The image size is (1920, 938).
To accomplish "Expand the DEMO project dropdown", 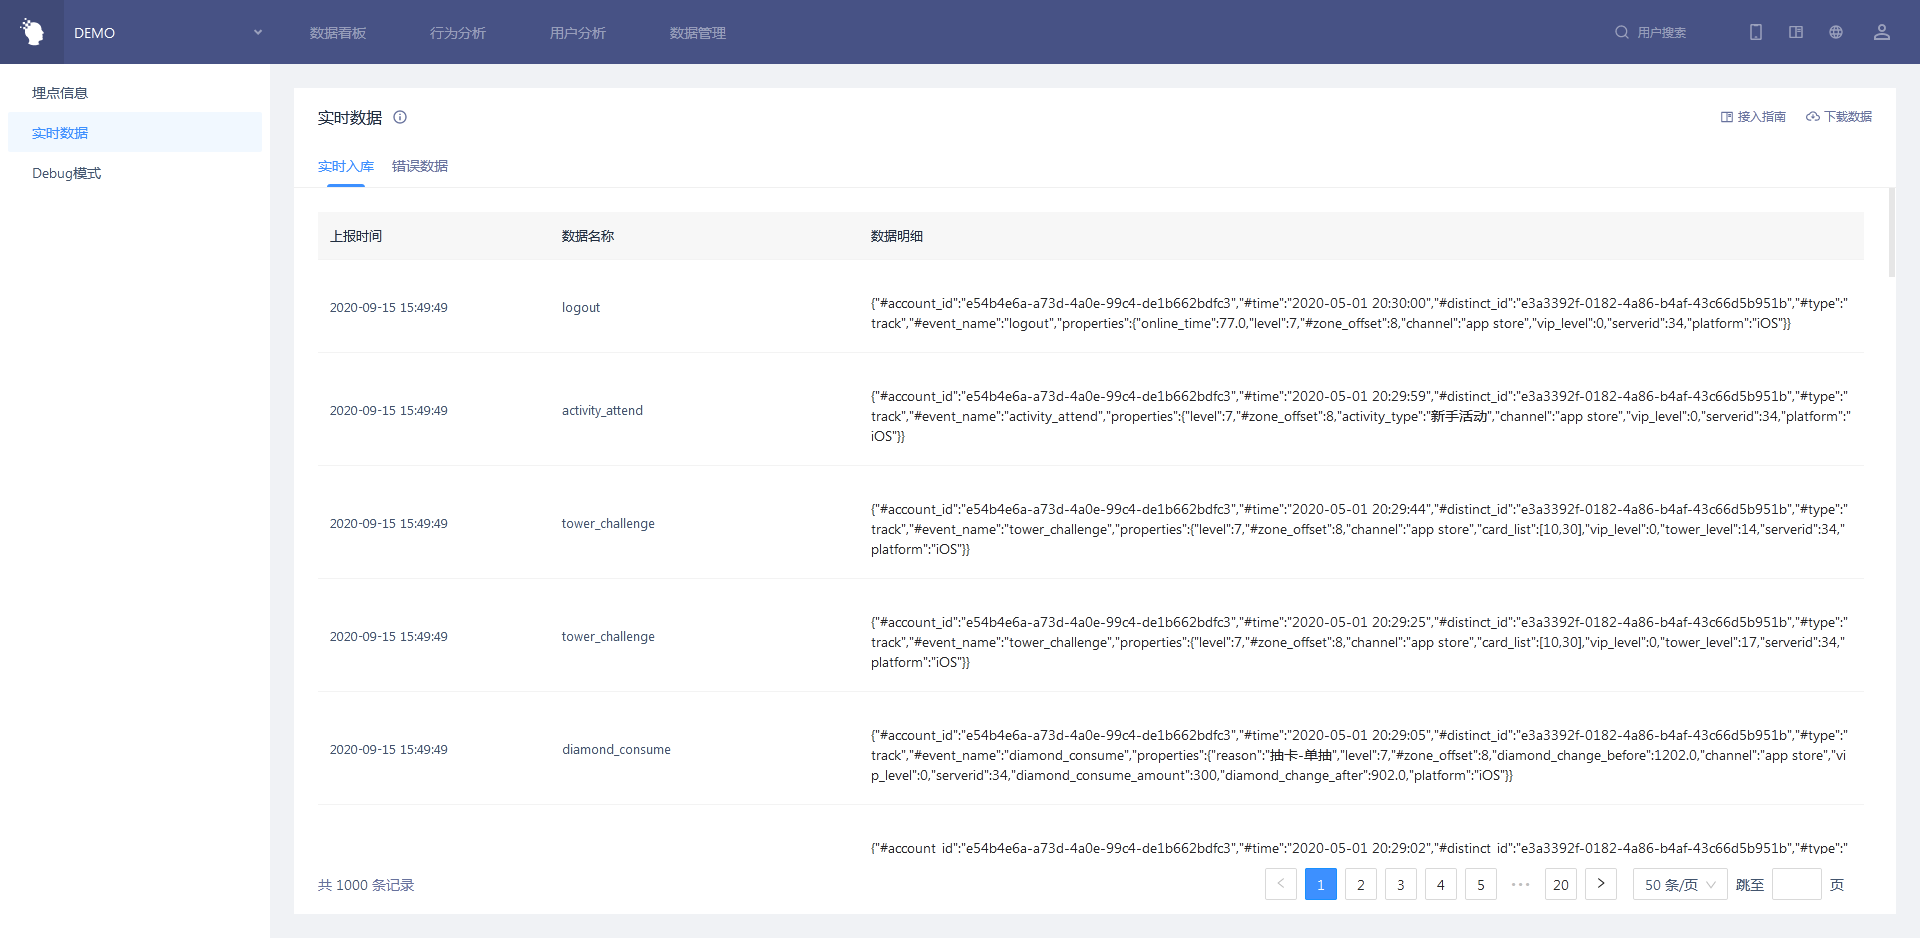I will [x=257, y=32].
